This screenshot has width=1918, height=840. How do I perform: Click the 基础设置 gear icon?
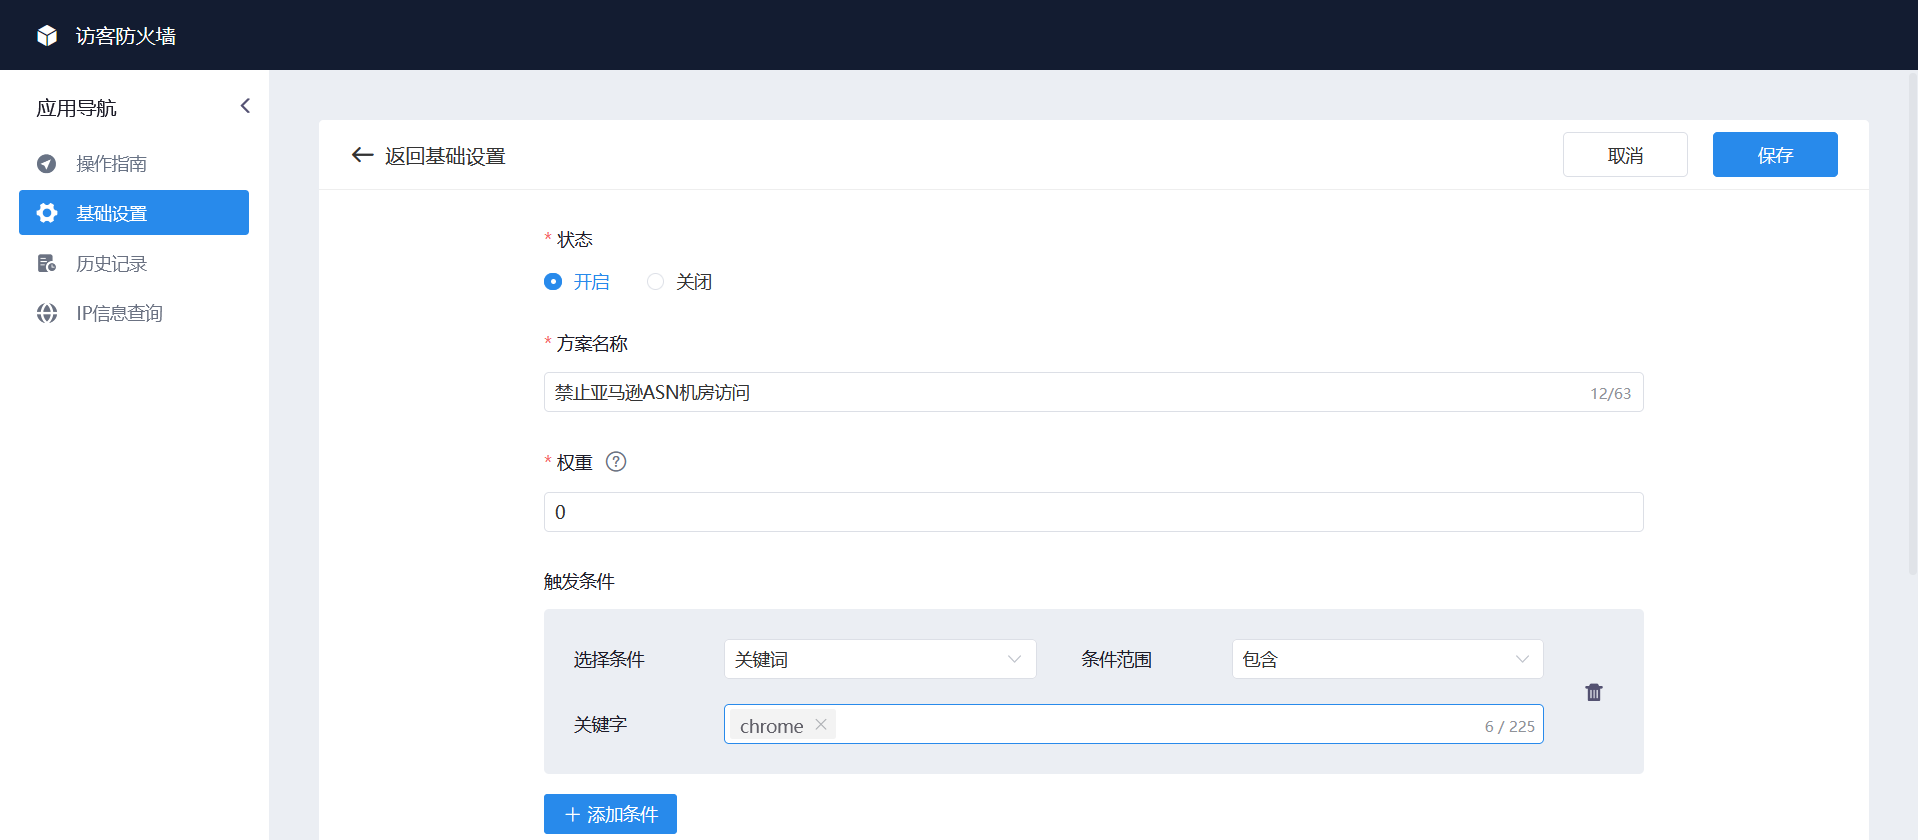[47, 213]
